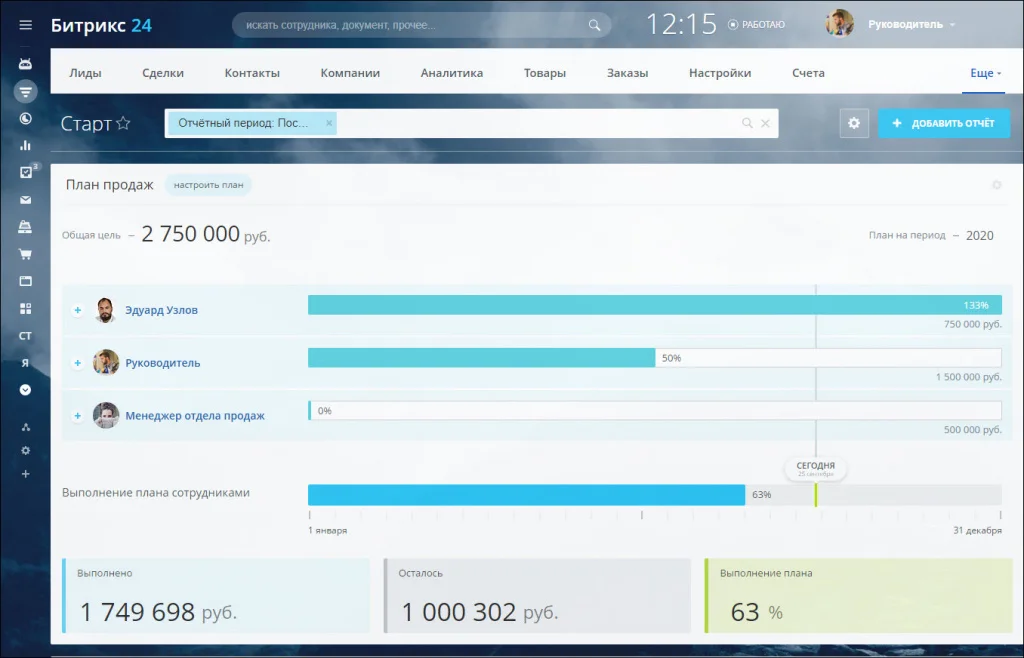Click the СЕГОДНЯ marker on the timeline
The image size is (1024, 658).
[x=815, y=468]
